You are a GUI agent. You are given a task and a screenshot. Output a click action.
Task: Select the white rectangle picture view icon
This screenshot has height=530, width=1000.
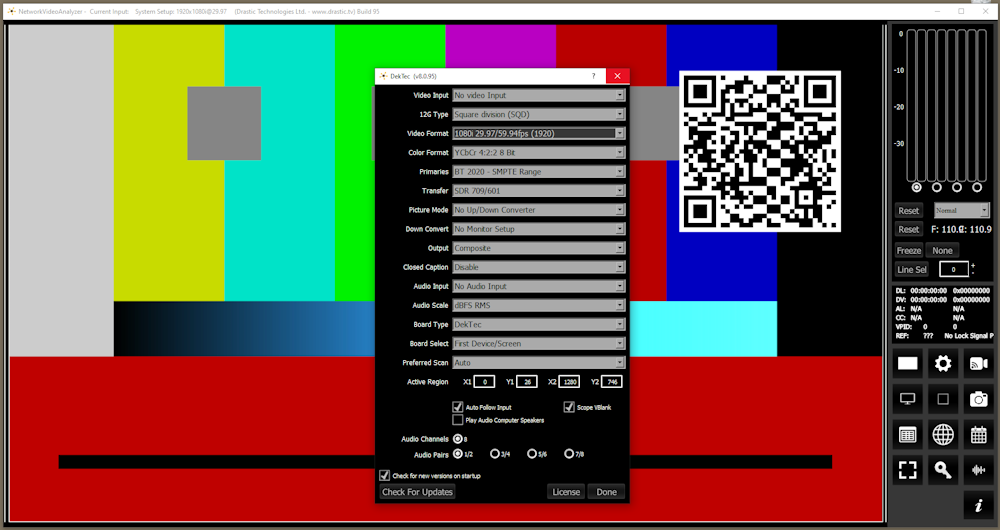pyautogui.click(x=908, y=364)
